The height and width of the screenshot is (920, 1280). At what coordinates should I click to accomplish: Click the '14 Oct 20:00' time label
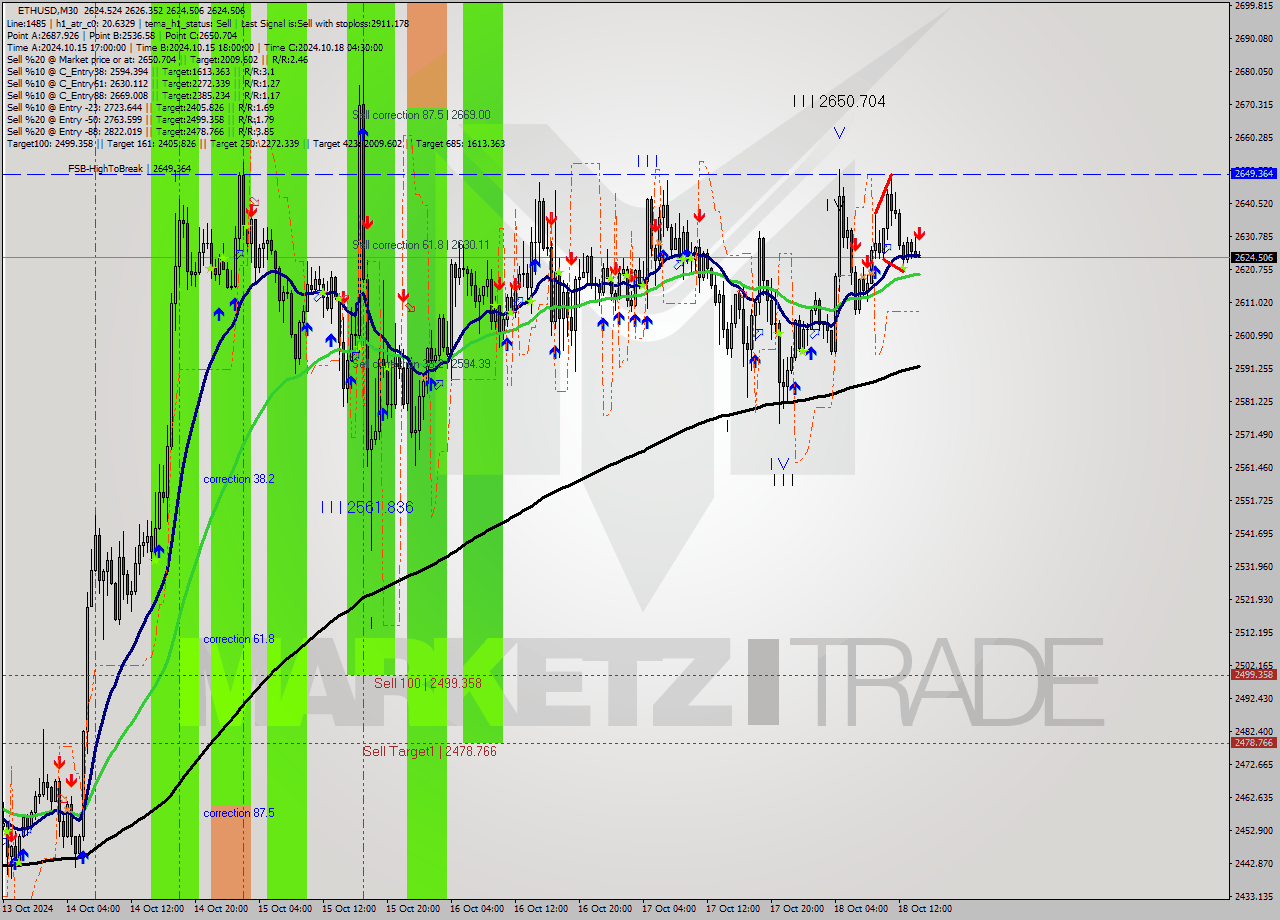(x=222, y=909)
